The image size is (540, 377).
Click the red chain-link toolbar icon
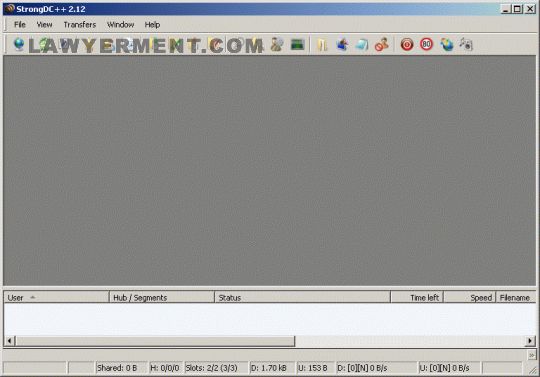pyautogui.click(x=382, y=44)
